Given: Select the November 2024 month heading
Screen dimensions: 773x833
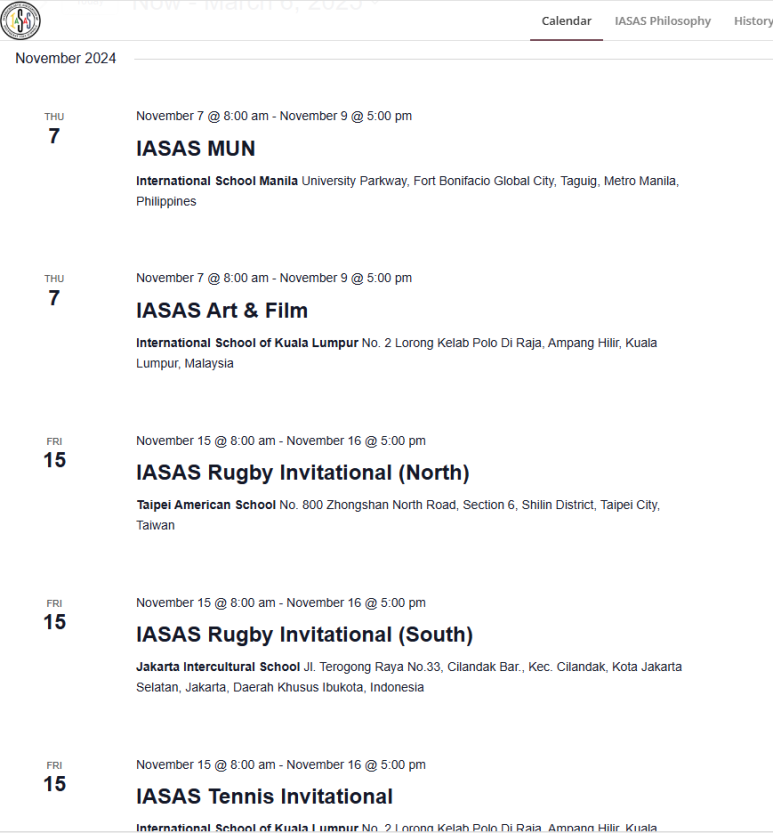Looking at the screenshot, I should 65,58.
